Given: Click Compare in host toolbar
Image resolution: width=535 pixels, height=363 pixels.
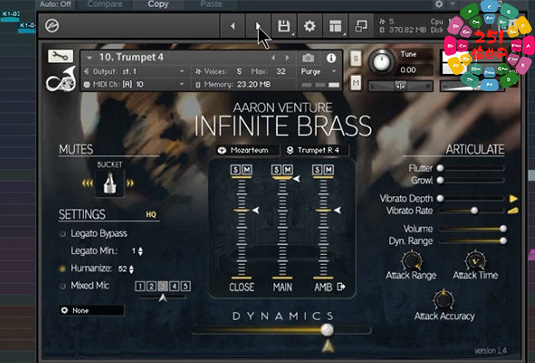Looking at the screenshot, I should pyautogui.click(x=105, y=4).
